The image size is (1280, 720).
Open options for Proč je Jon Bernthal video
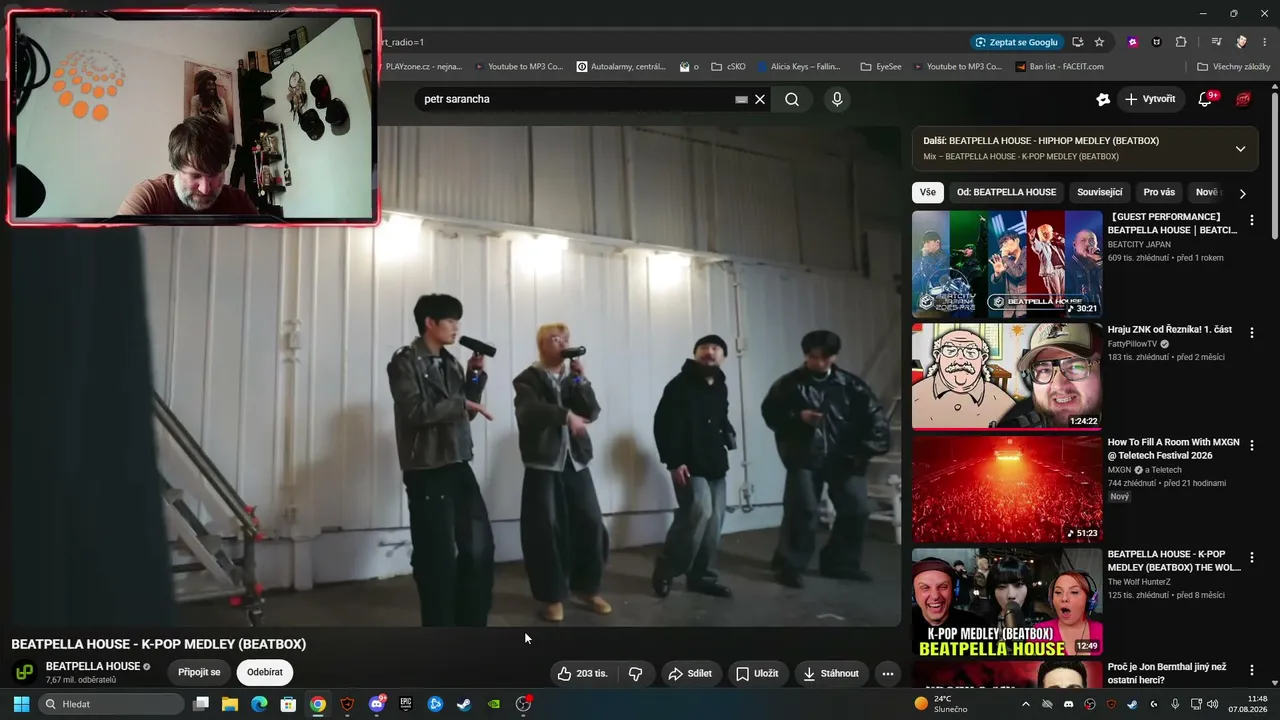[x=1251, y=669]
